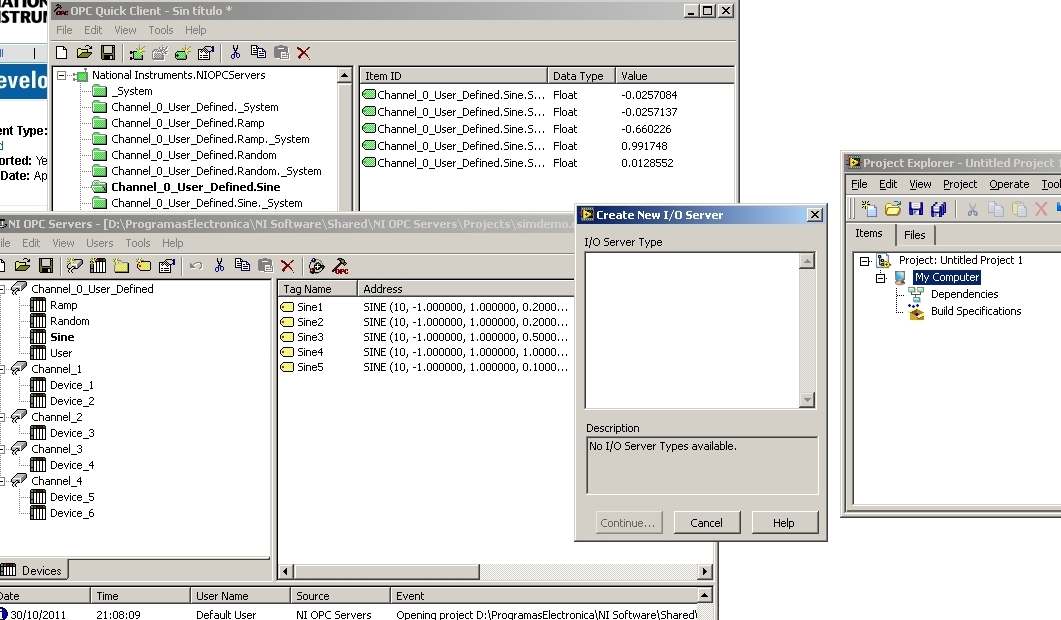This screenshot has width=1061, height=620.
Task: Open file icon in OPC Quick Client toolbar
Action: click(x=85, y=53)
